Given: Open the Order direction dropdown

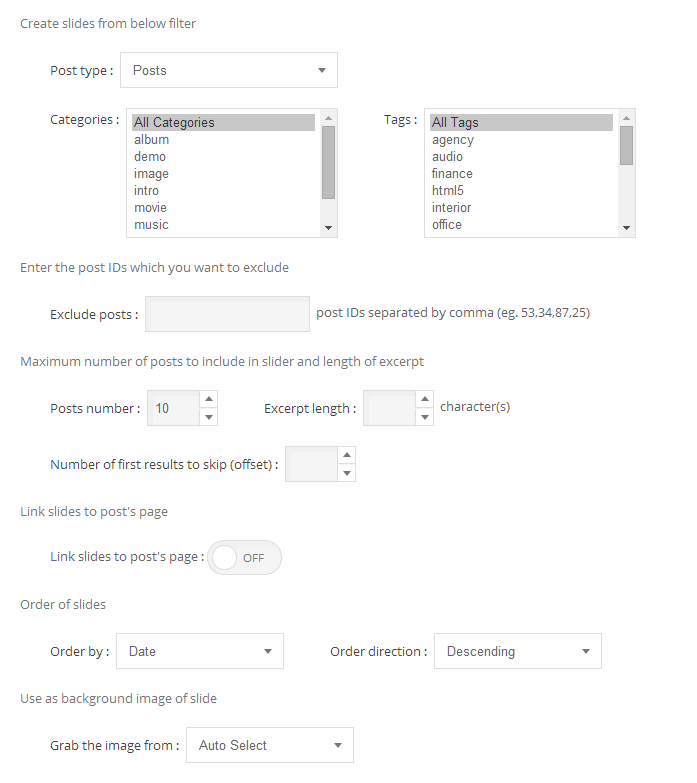Looking at the screenshot, I should (x=517, y=651).
